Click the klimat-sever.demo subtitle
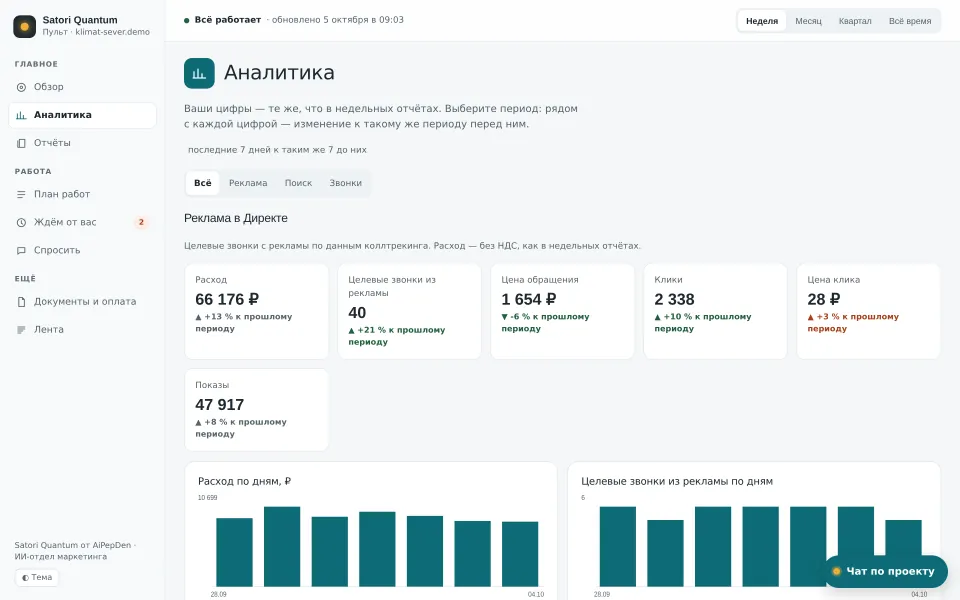 click(113, 32)
